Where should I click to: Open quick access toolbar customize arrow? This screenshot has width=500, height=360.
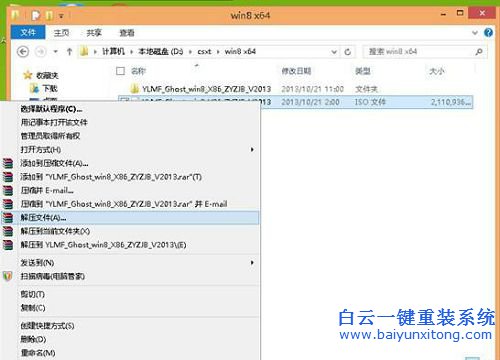click(x=61, y=16)
